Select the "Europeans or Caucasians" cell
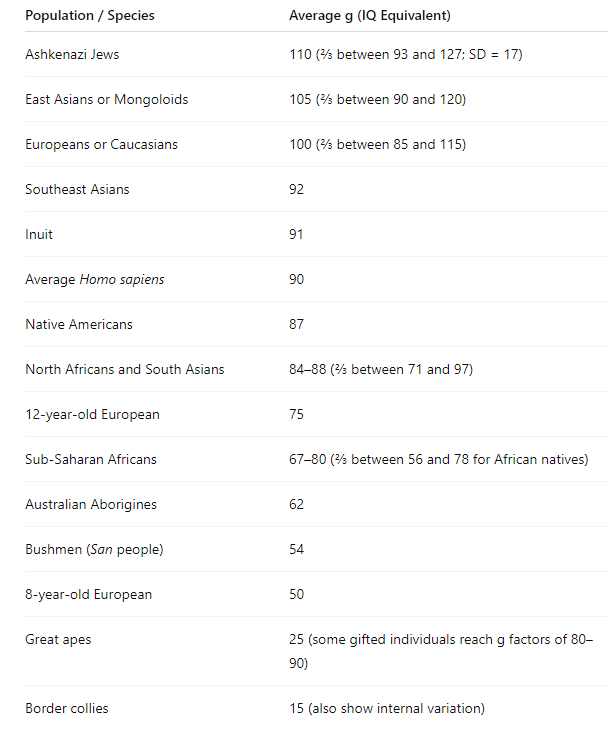Image resolution: width=608 pixels, height=735 pixels. coord(101,144)
